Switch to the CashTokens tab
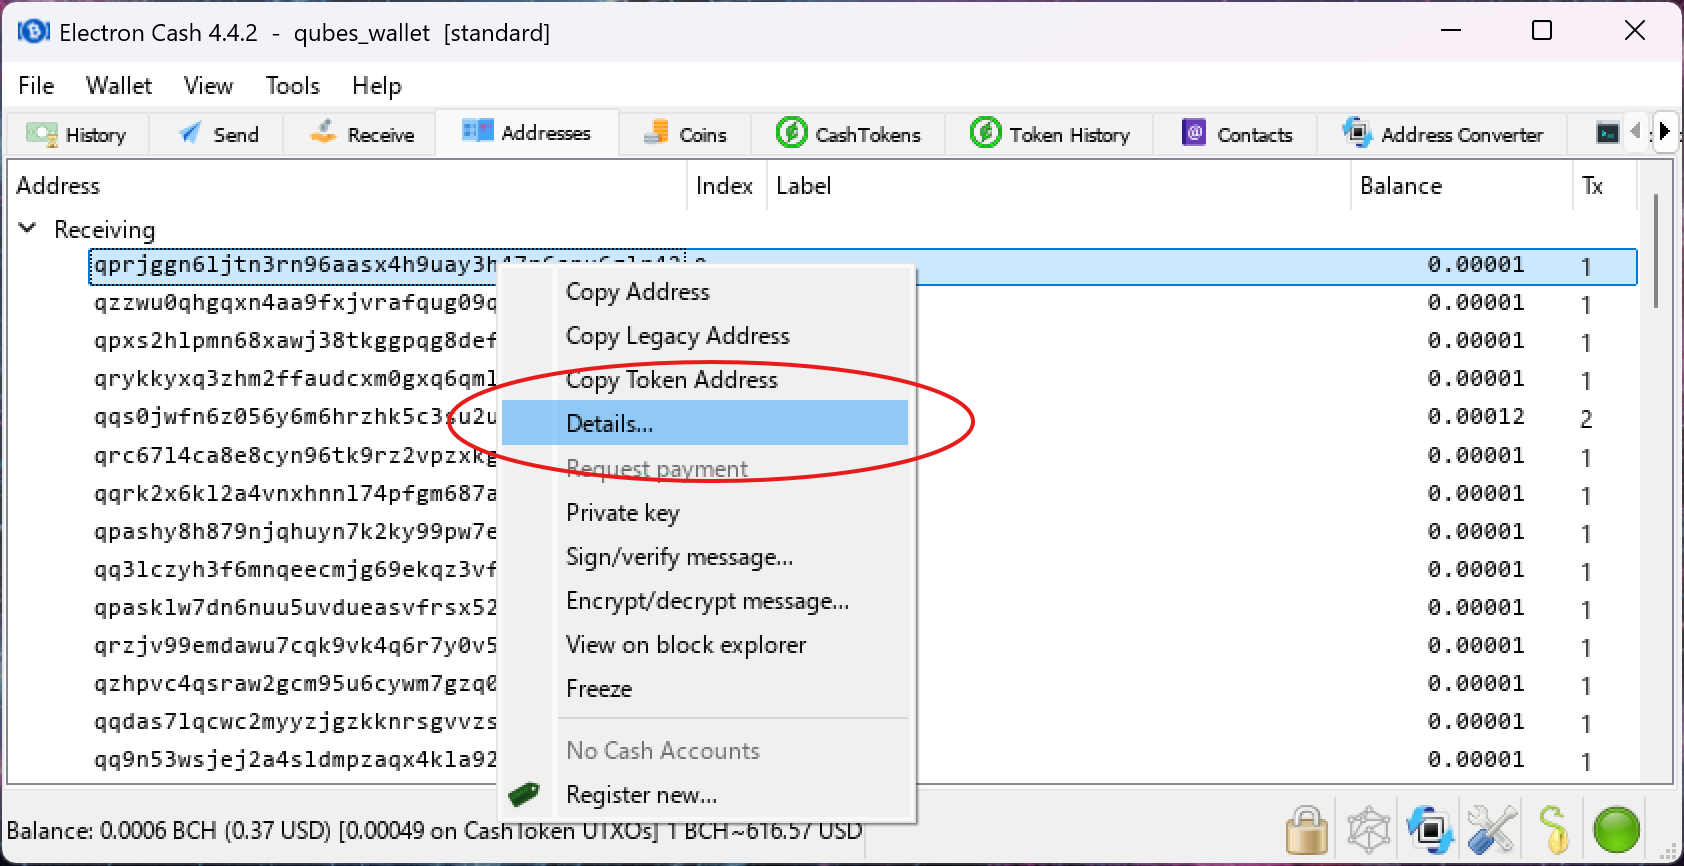1684x866 pixels. pyautogui.click(x=848, y=134)
